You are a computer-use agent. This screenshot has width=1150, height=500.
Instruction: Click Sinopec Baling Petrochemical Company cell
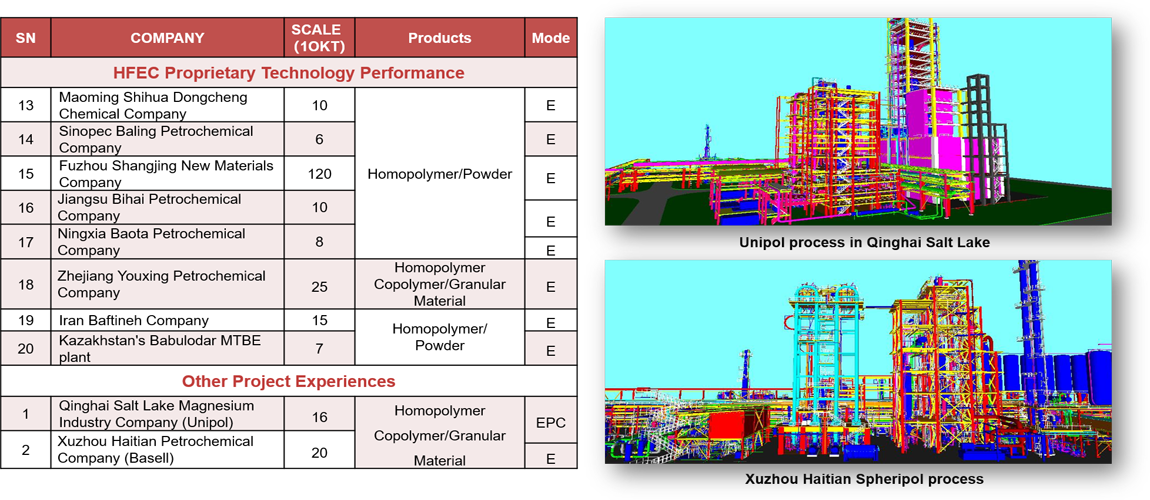(167, 139)
